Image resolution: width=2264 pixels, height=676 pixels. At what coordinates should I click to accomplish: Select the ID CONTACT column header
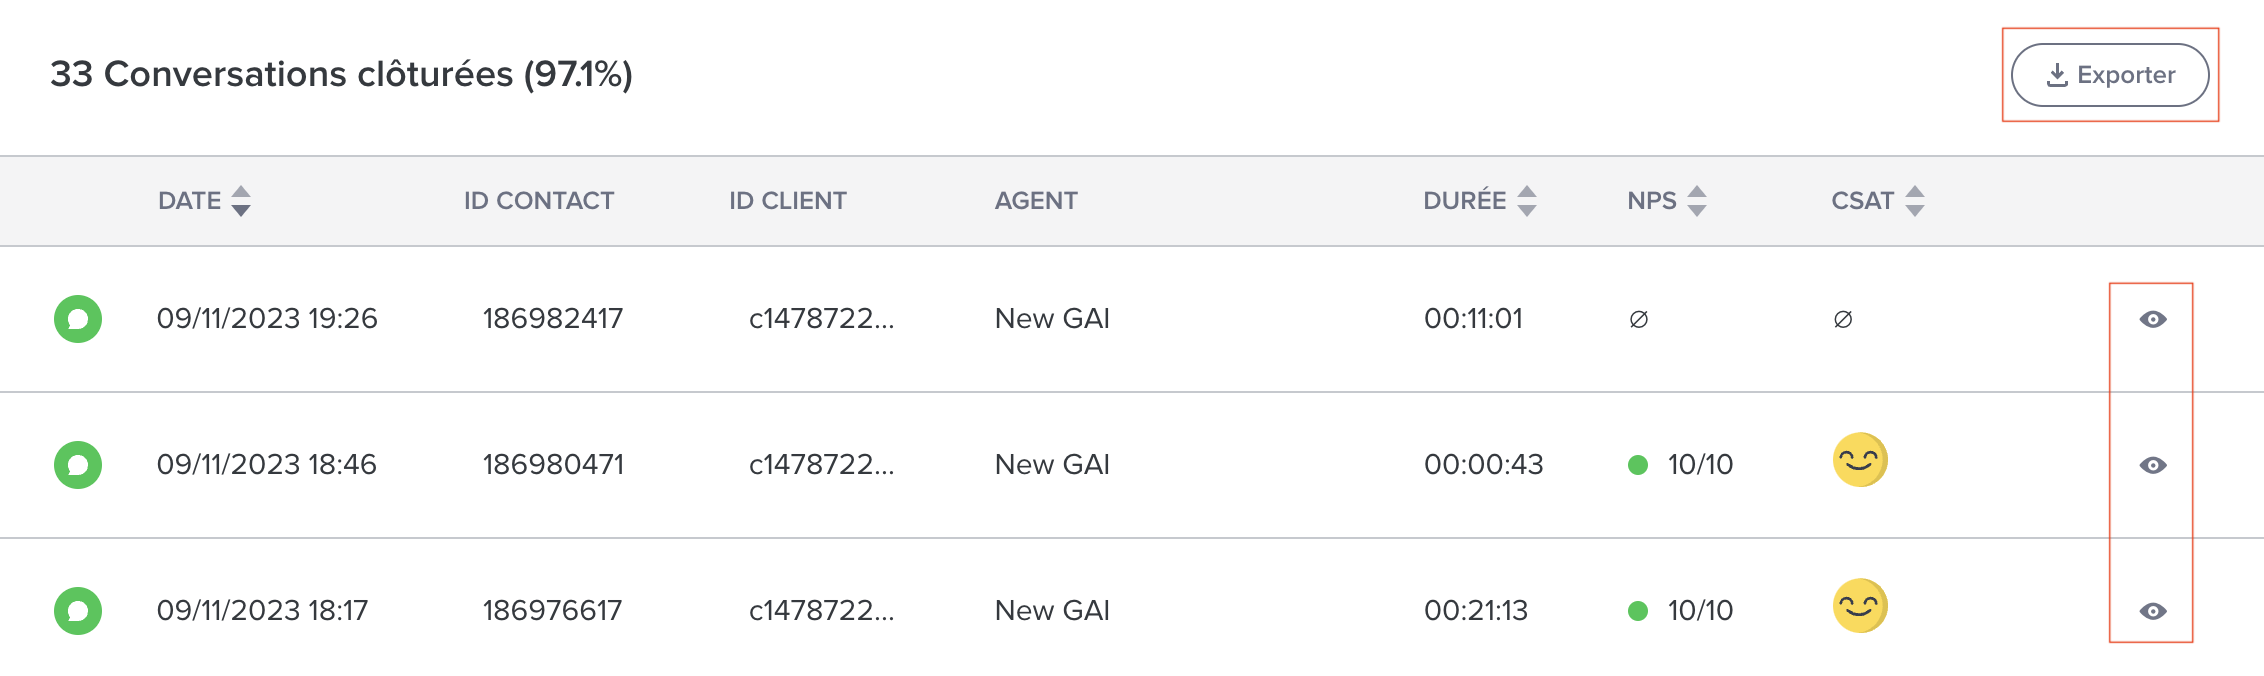539,201
